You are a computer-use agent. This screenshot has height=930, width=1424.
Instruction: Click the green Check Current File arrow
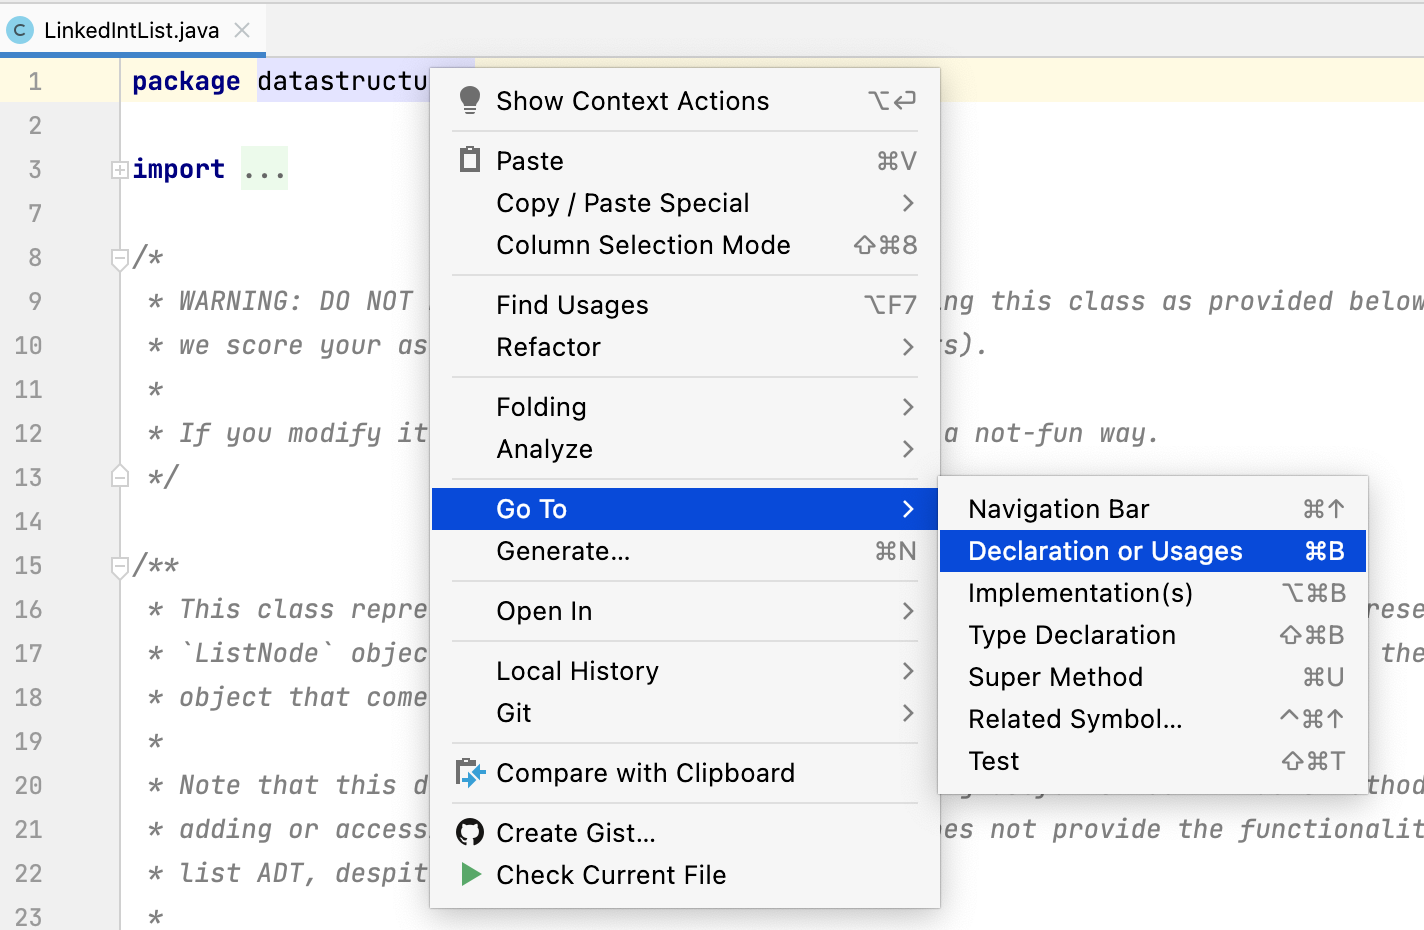pos(470,875)
